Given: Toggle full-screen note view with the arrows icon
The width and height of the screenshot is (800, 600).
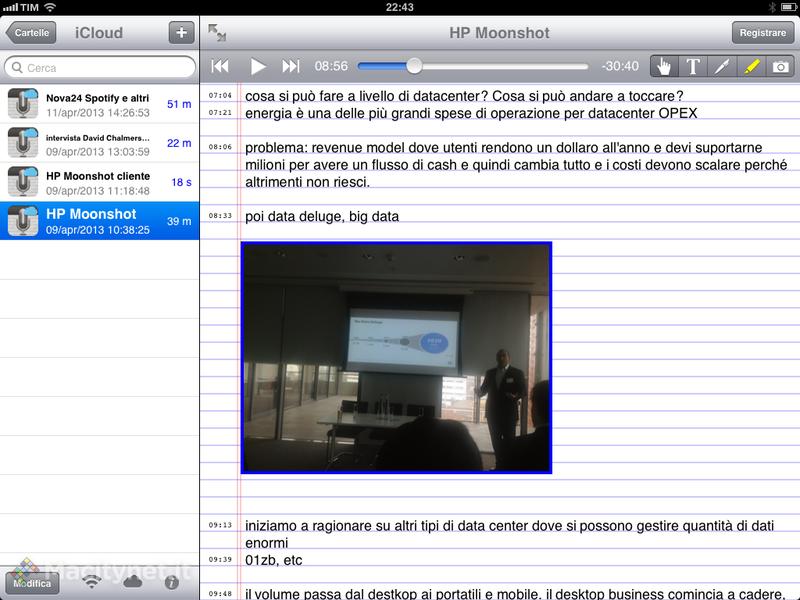Looking at the screenshot, I should click(217, 33).
